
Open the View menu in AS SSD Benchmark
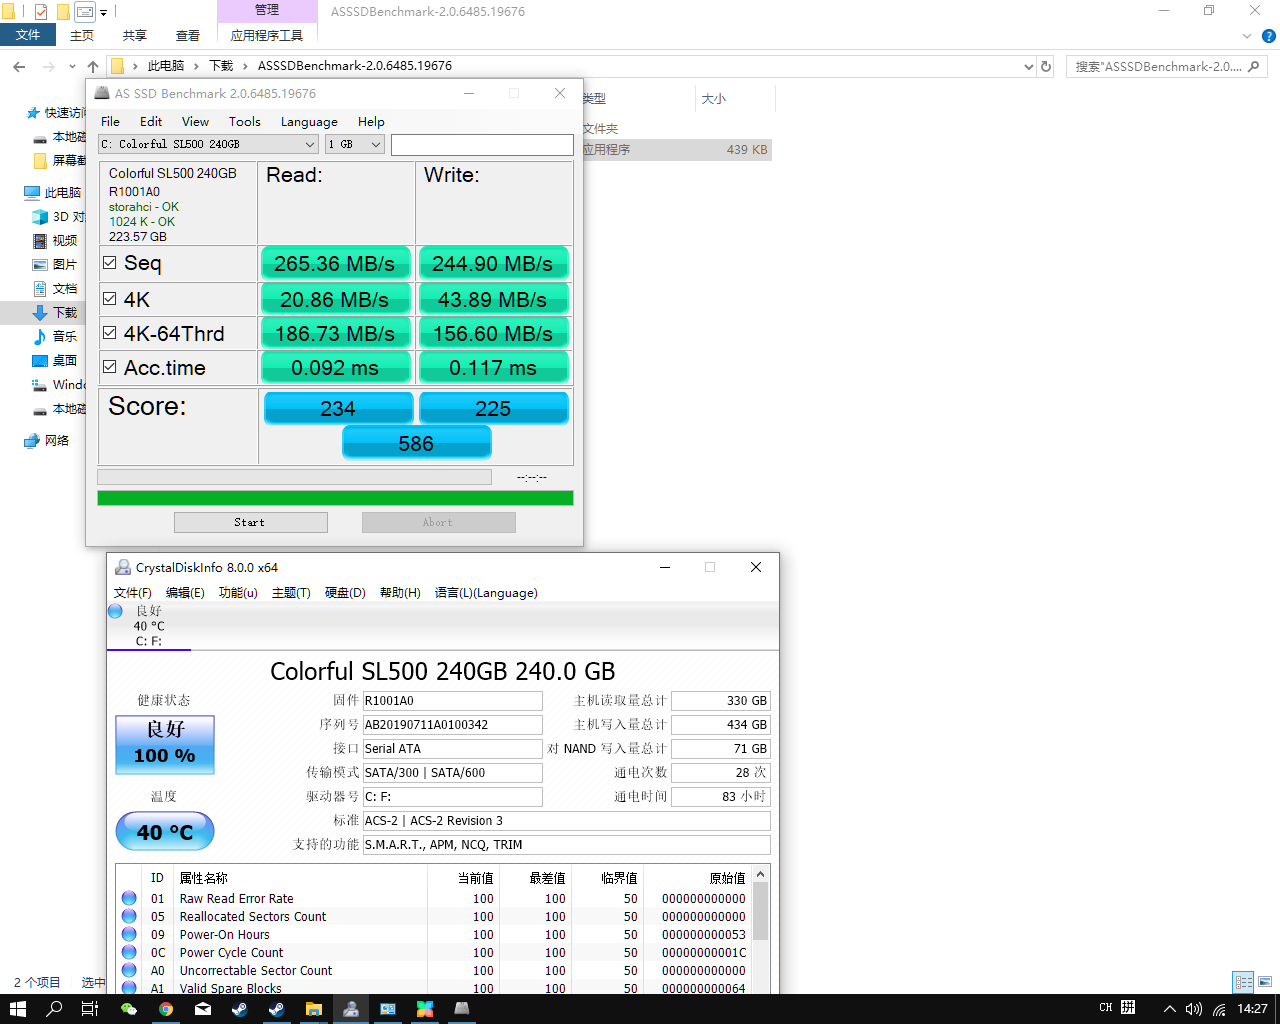coord(195,122)
